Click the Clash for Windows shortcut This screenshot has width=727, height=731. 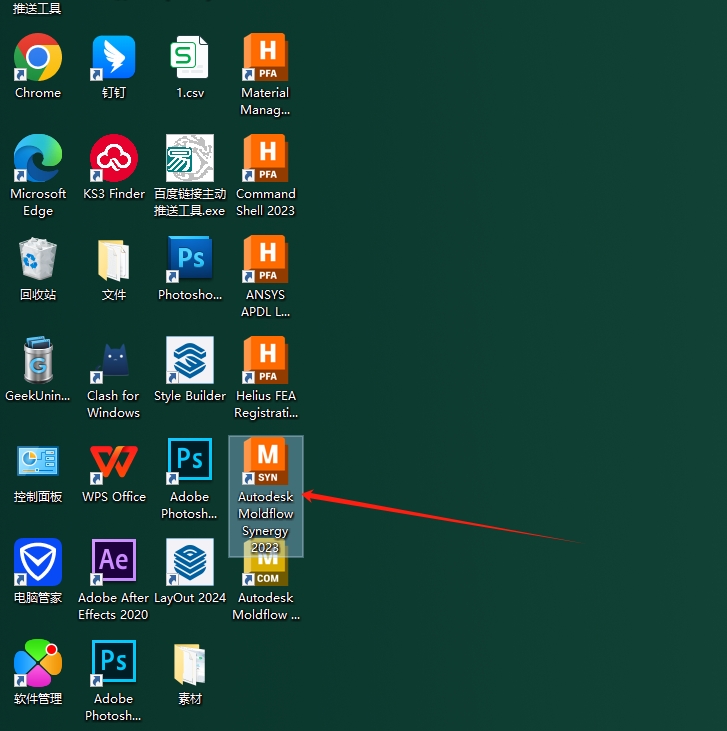(114, 361)
